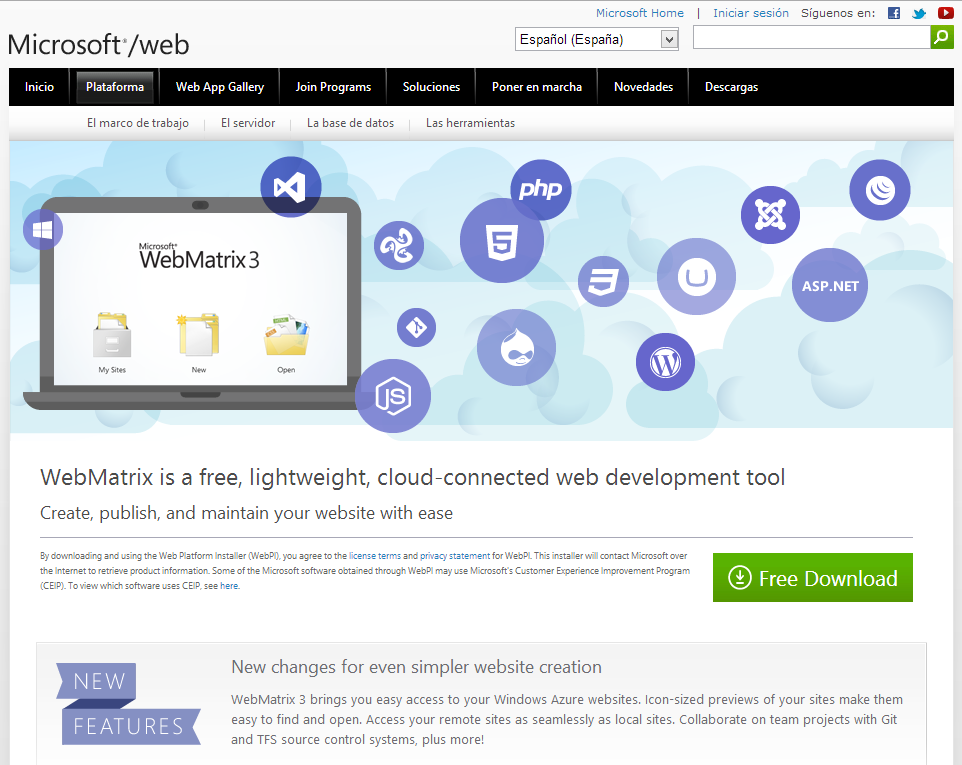The height and width of the screenshot is (765, 962).
Task: Click the Node.js logo bubble
Action: (x=392, y=396)
